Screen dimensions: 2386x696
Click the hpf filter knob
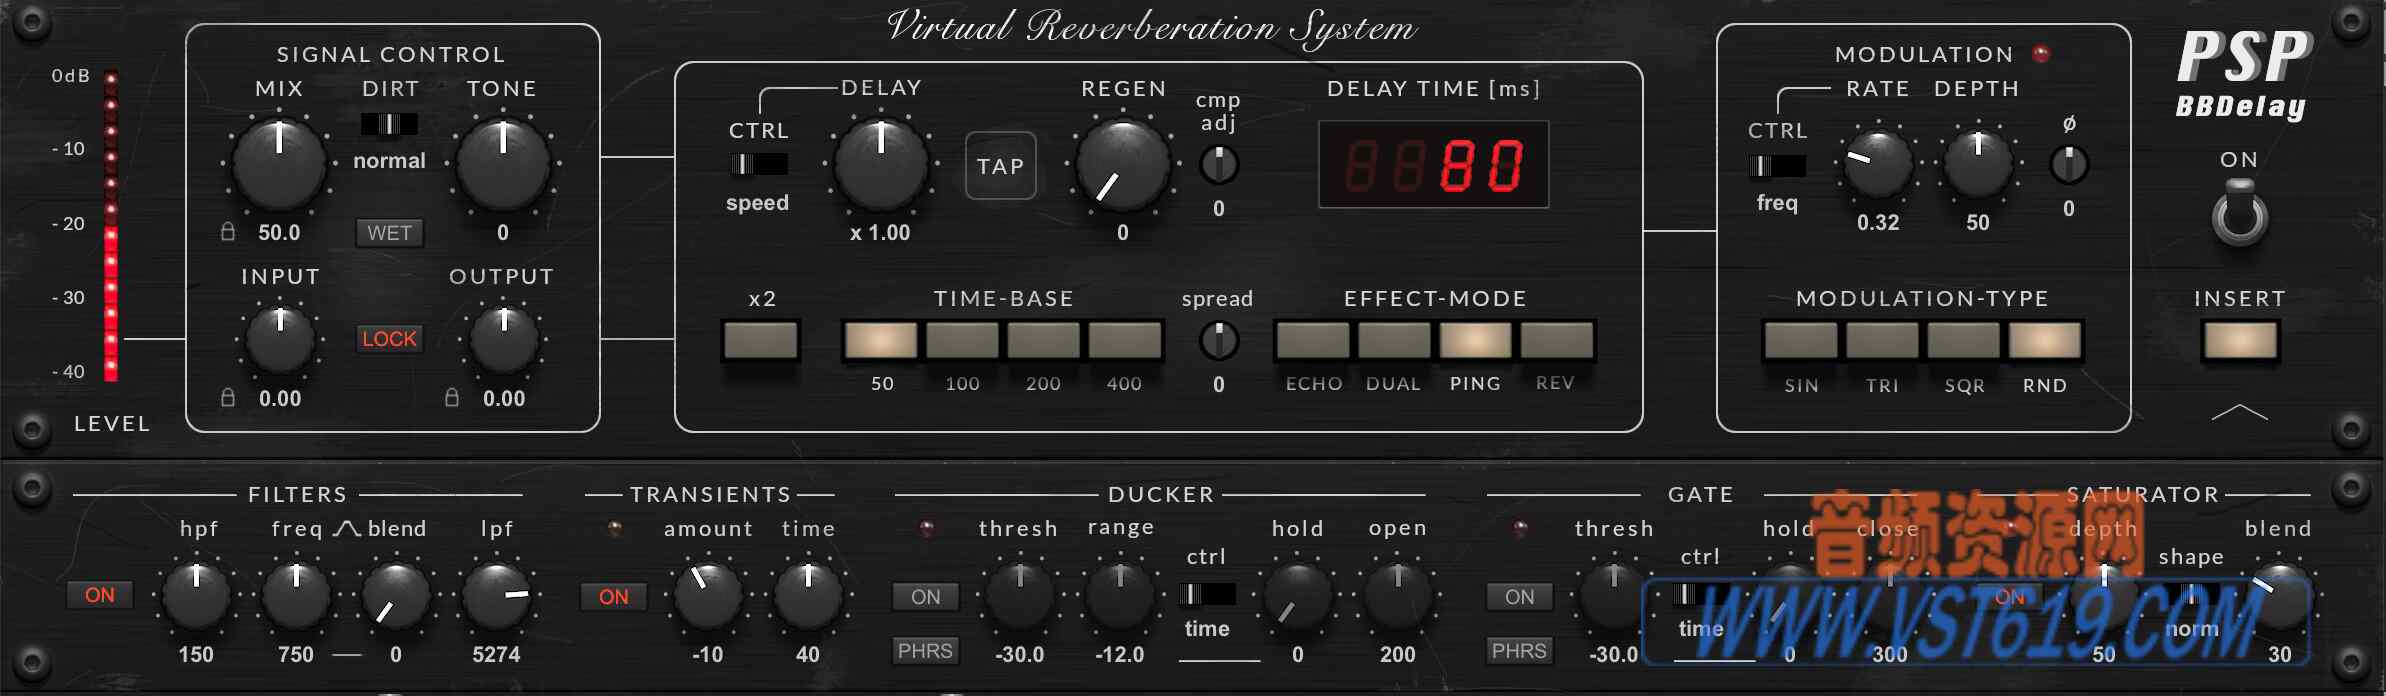196,596
